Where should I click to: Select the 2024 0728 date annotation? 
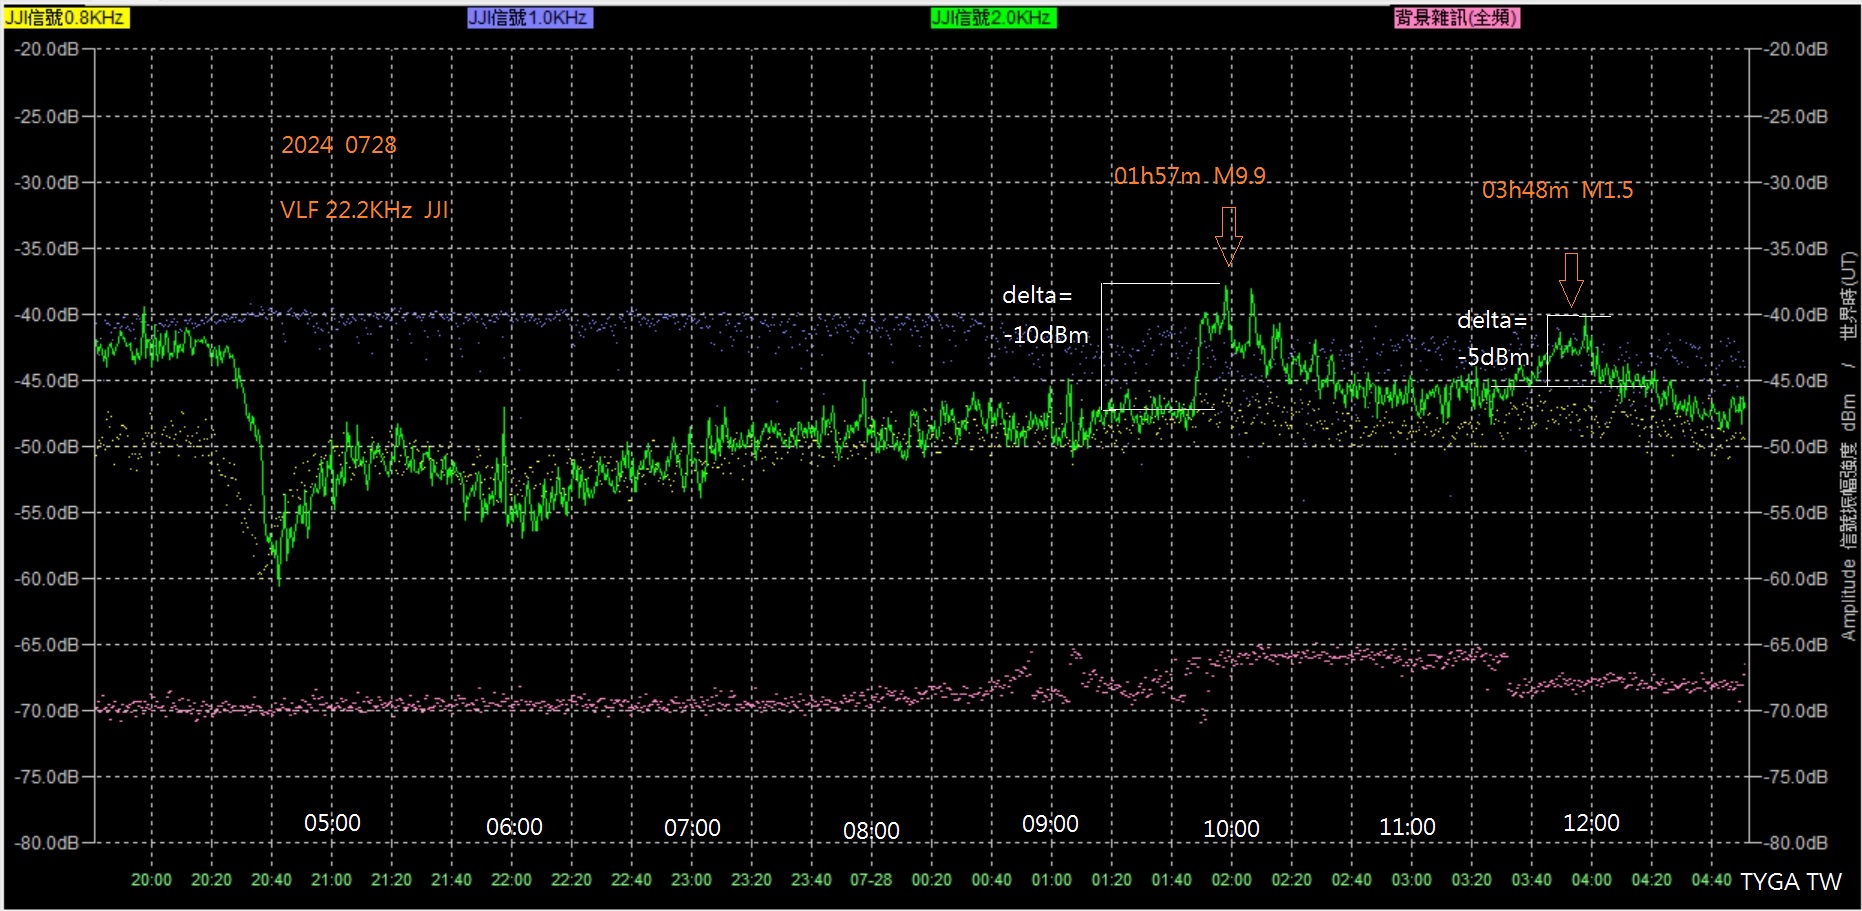click(338, 145)
